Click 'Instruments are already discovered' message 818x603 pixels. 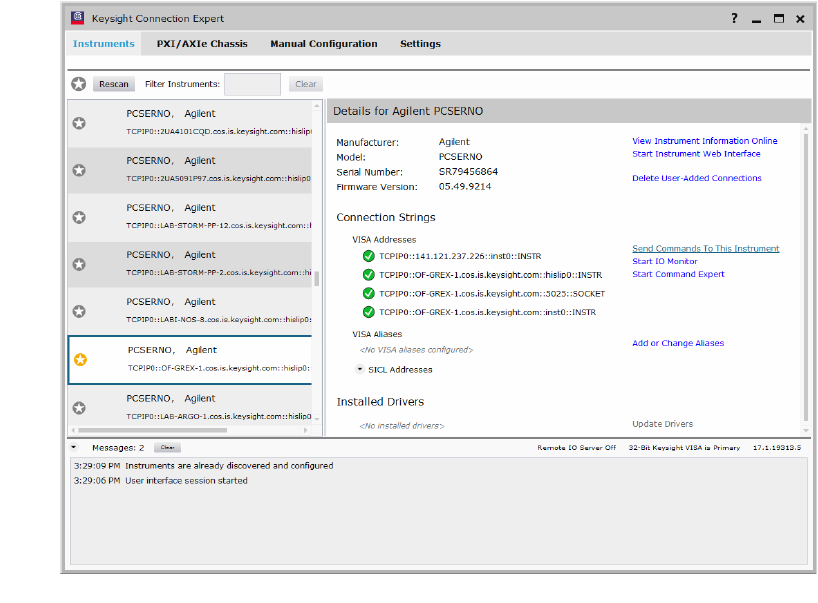(x=229, y=466)
